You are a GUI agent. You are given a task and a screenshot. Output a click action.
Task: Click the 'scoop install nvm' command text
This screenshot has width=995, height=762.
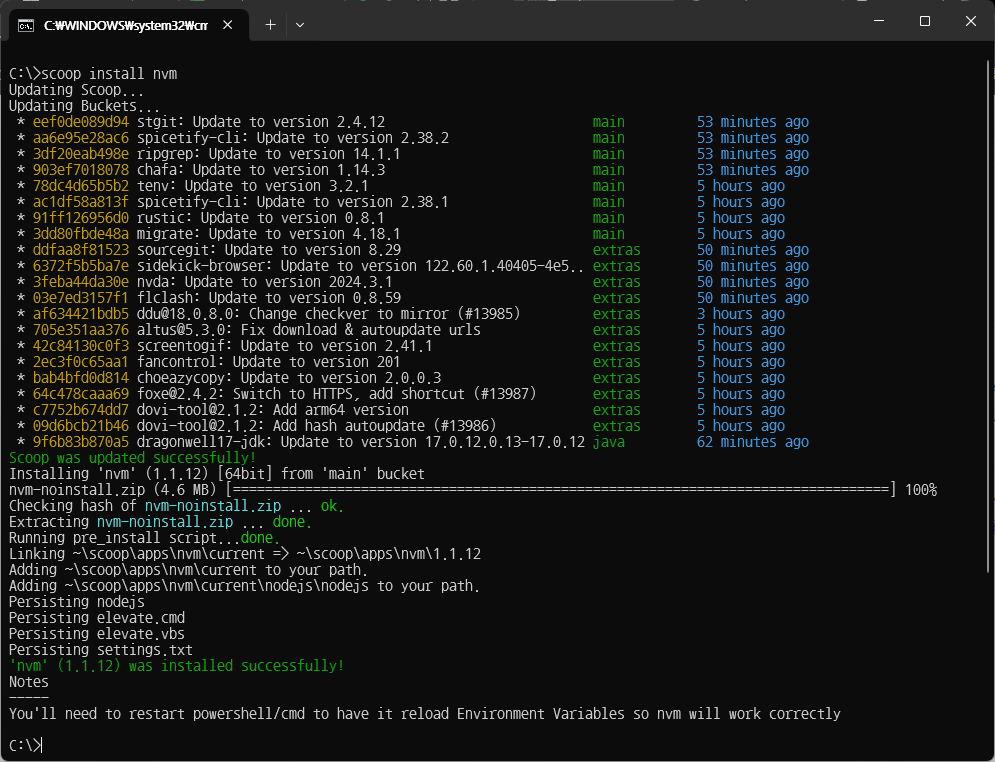109,74
